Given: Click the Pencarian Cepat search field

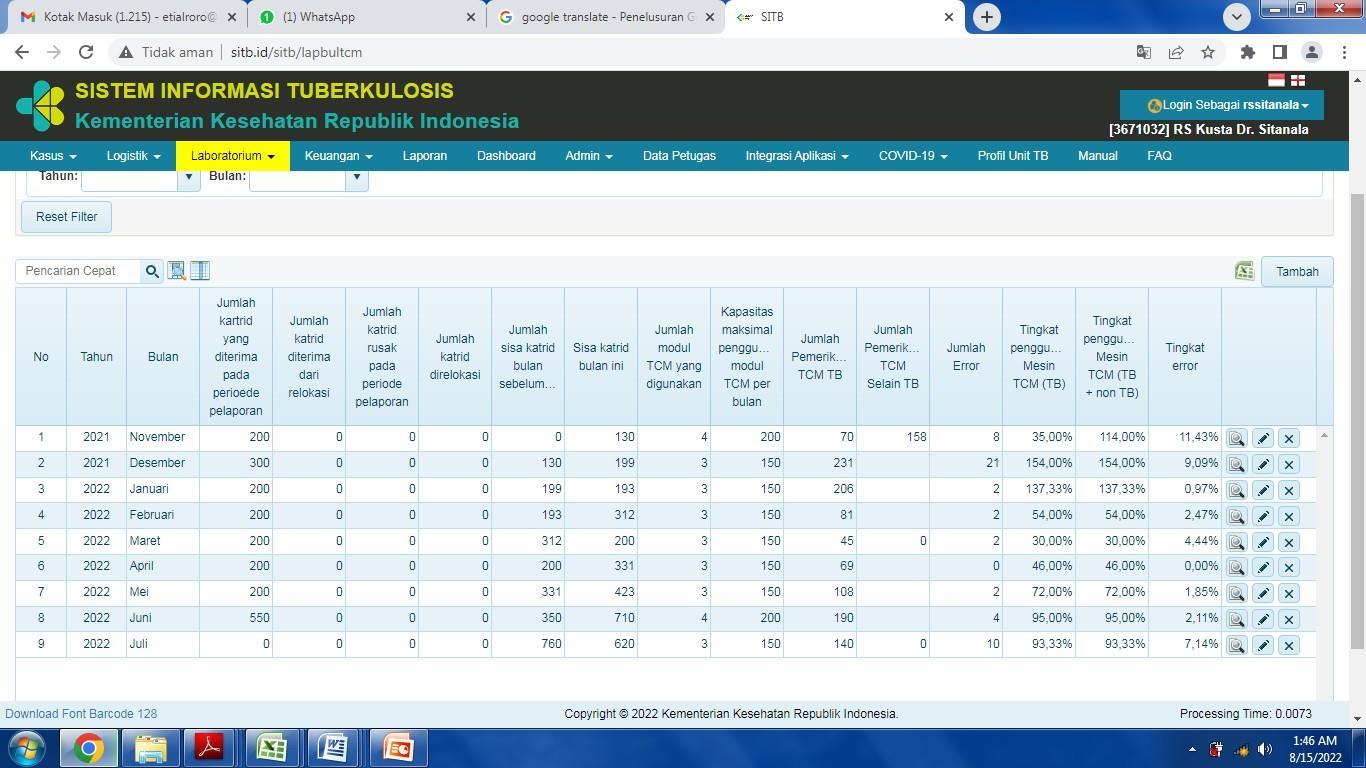Looking at the screenshot, I should (x=79, y=271).
